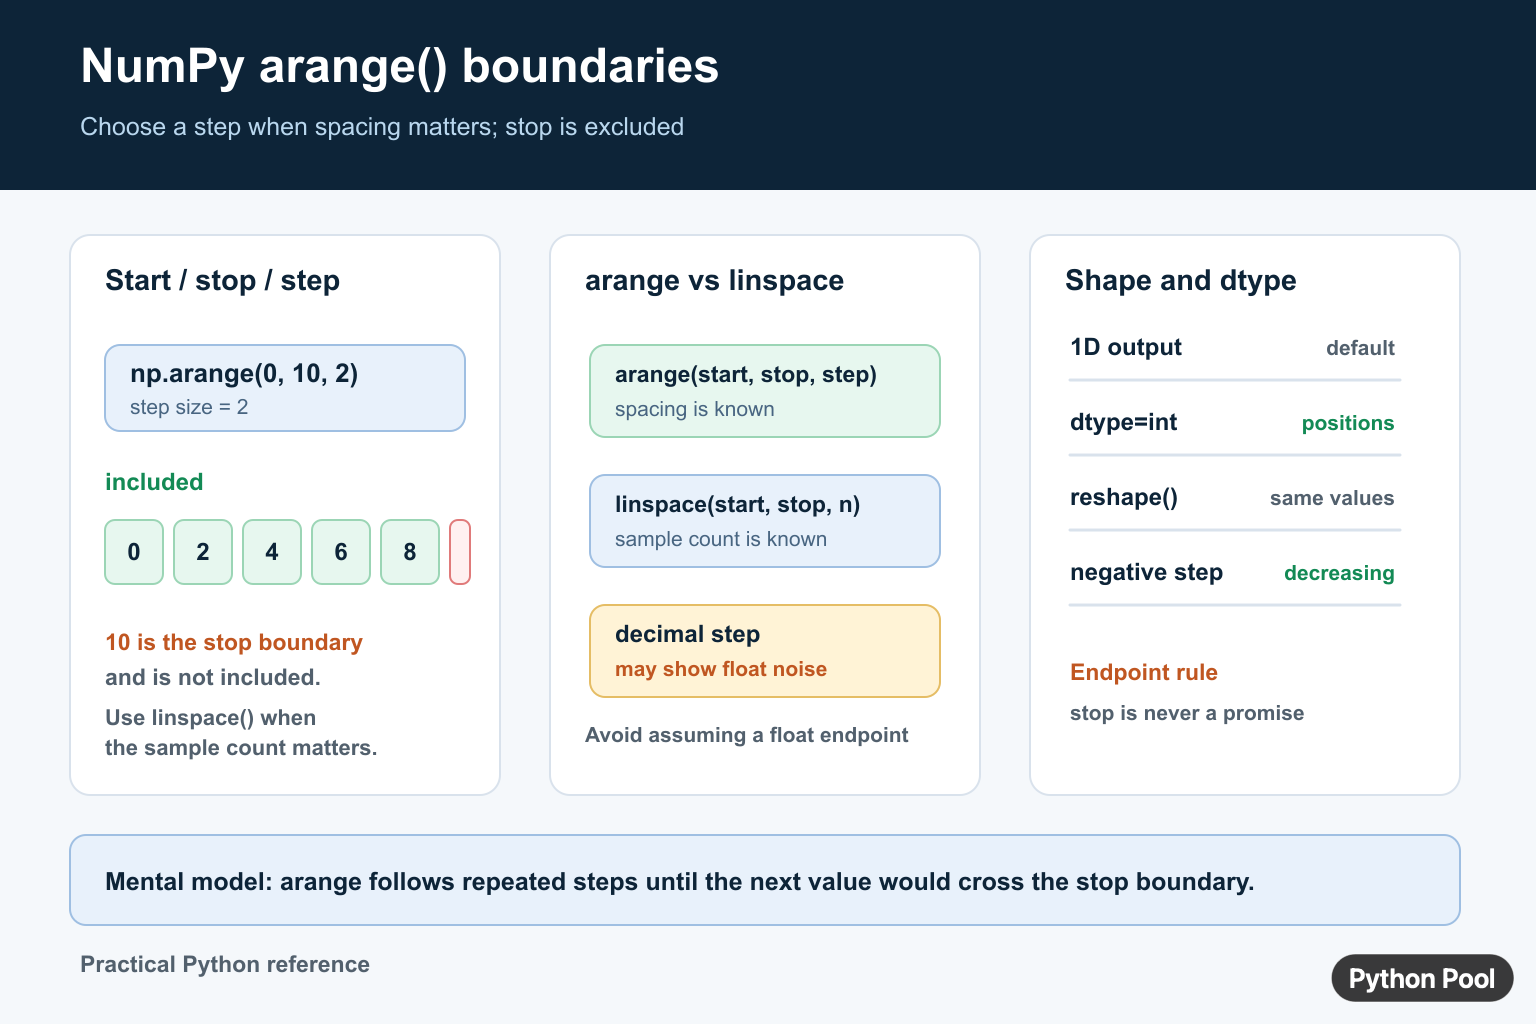
Task: Click 'Use linspace() when' line
Action: [x=210, y=718]
